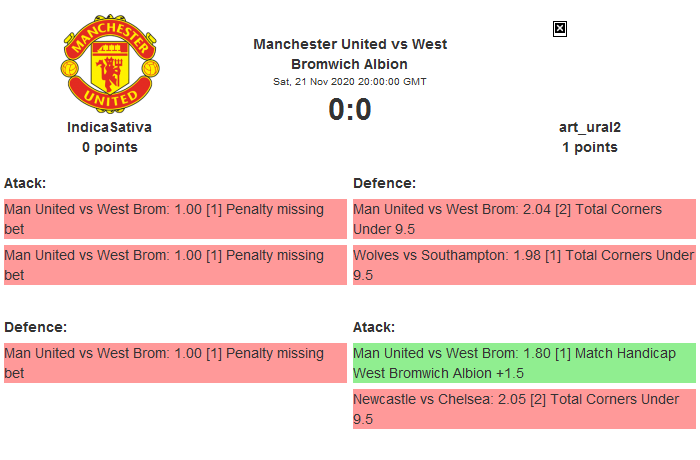Open art_ural2's player profile
The height and width of the screenshot is (460, 700).
coord(589,127)
